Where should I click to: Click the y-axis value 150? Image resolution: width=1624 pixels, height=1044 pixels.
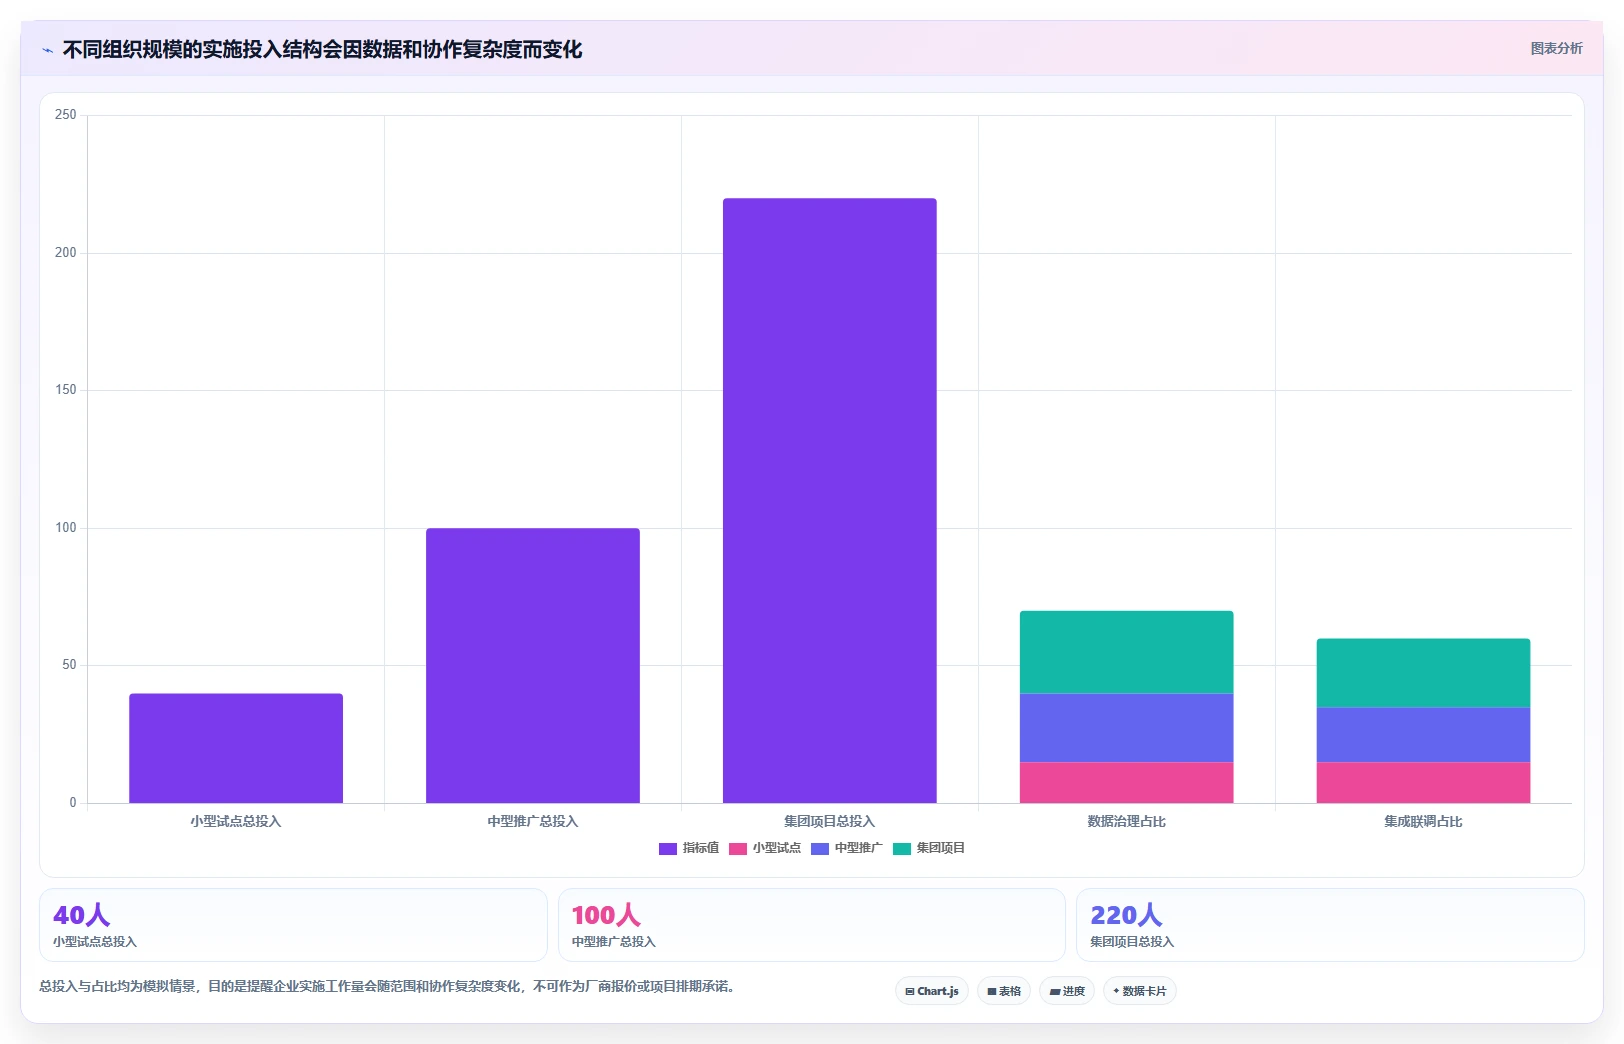tap(66, 390)
